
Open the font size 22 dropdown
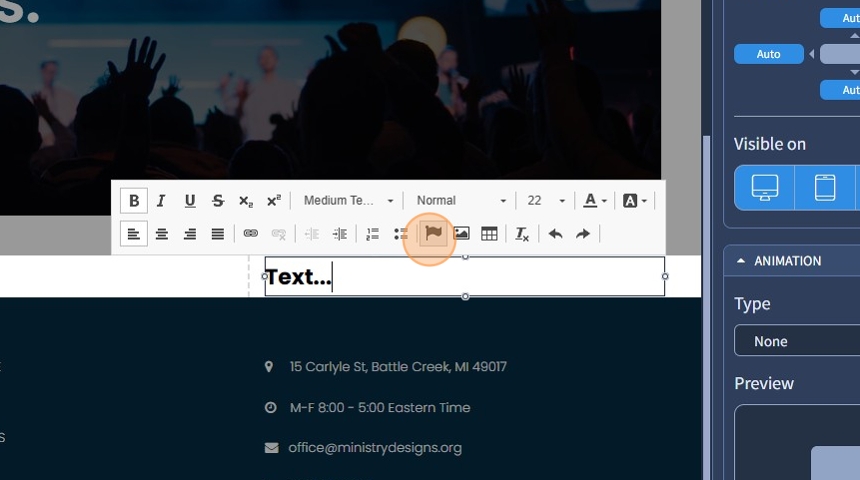click(x=546, y=201)
